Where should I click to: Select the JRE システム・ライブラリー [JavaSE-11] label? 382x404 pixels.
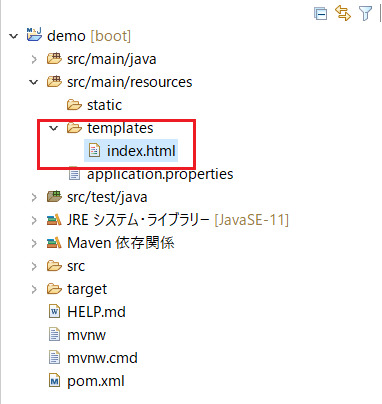click(178, 220)
